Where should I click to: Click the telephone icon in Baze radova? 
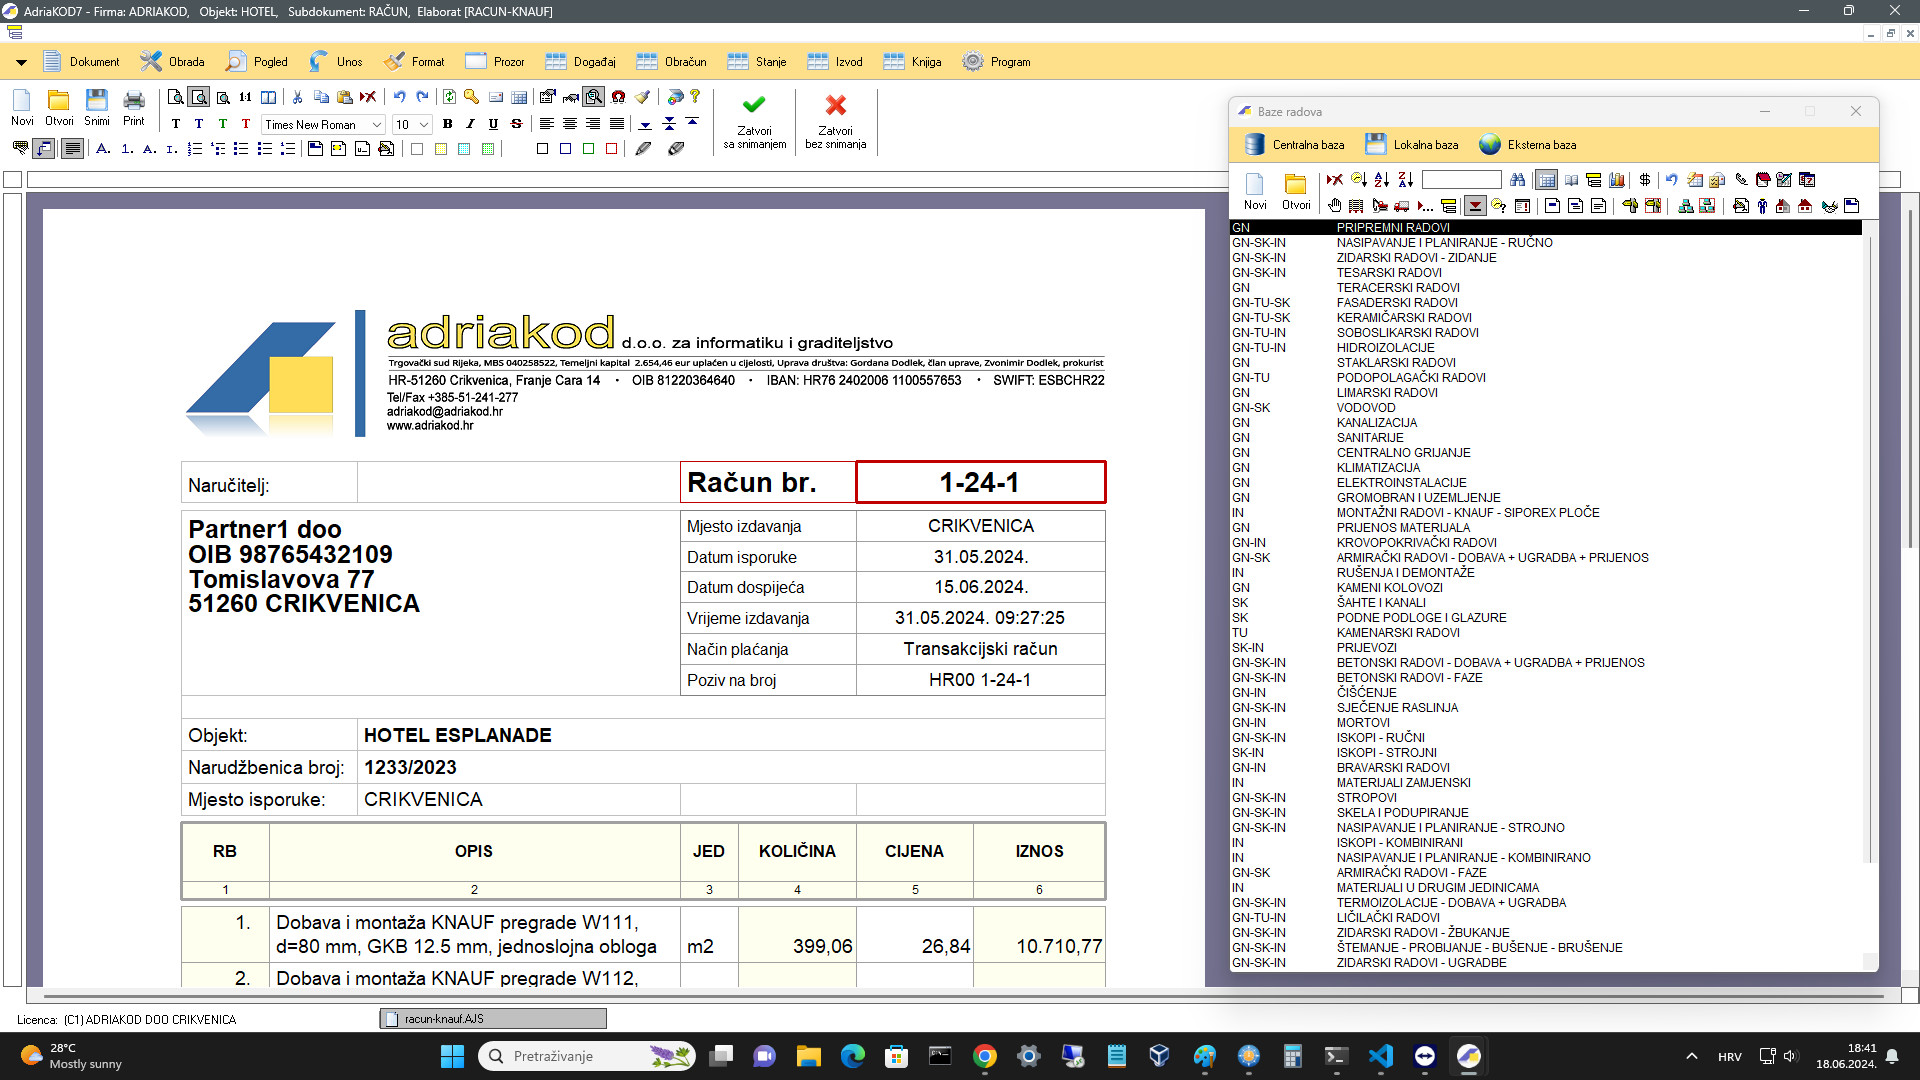tap(1741, 180)
